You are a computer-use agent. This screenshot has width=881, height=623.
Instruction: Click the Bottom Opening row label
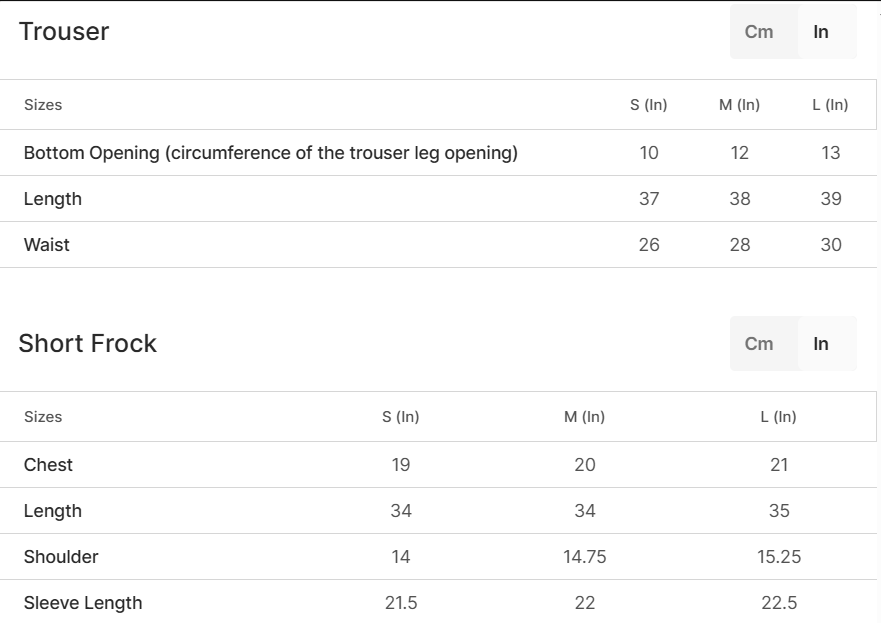click(271, 153)
